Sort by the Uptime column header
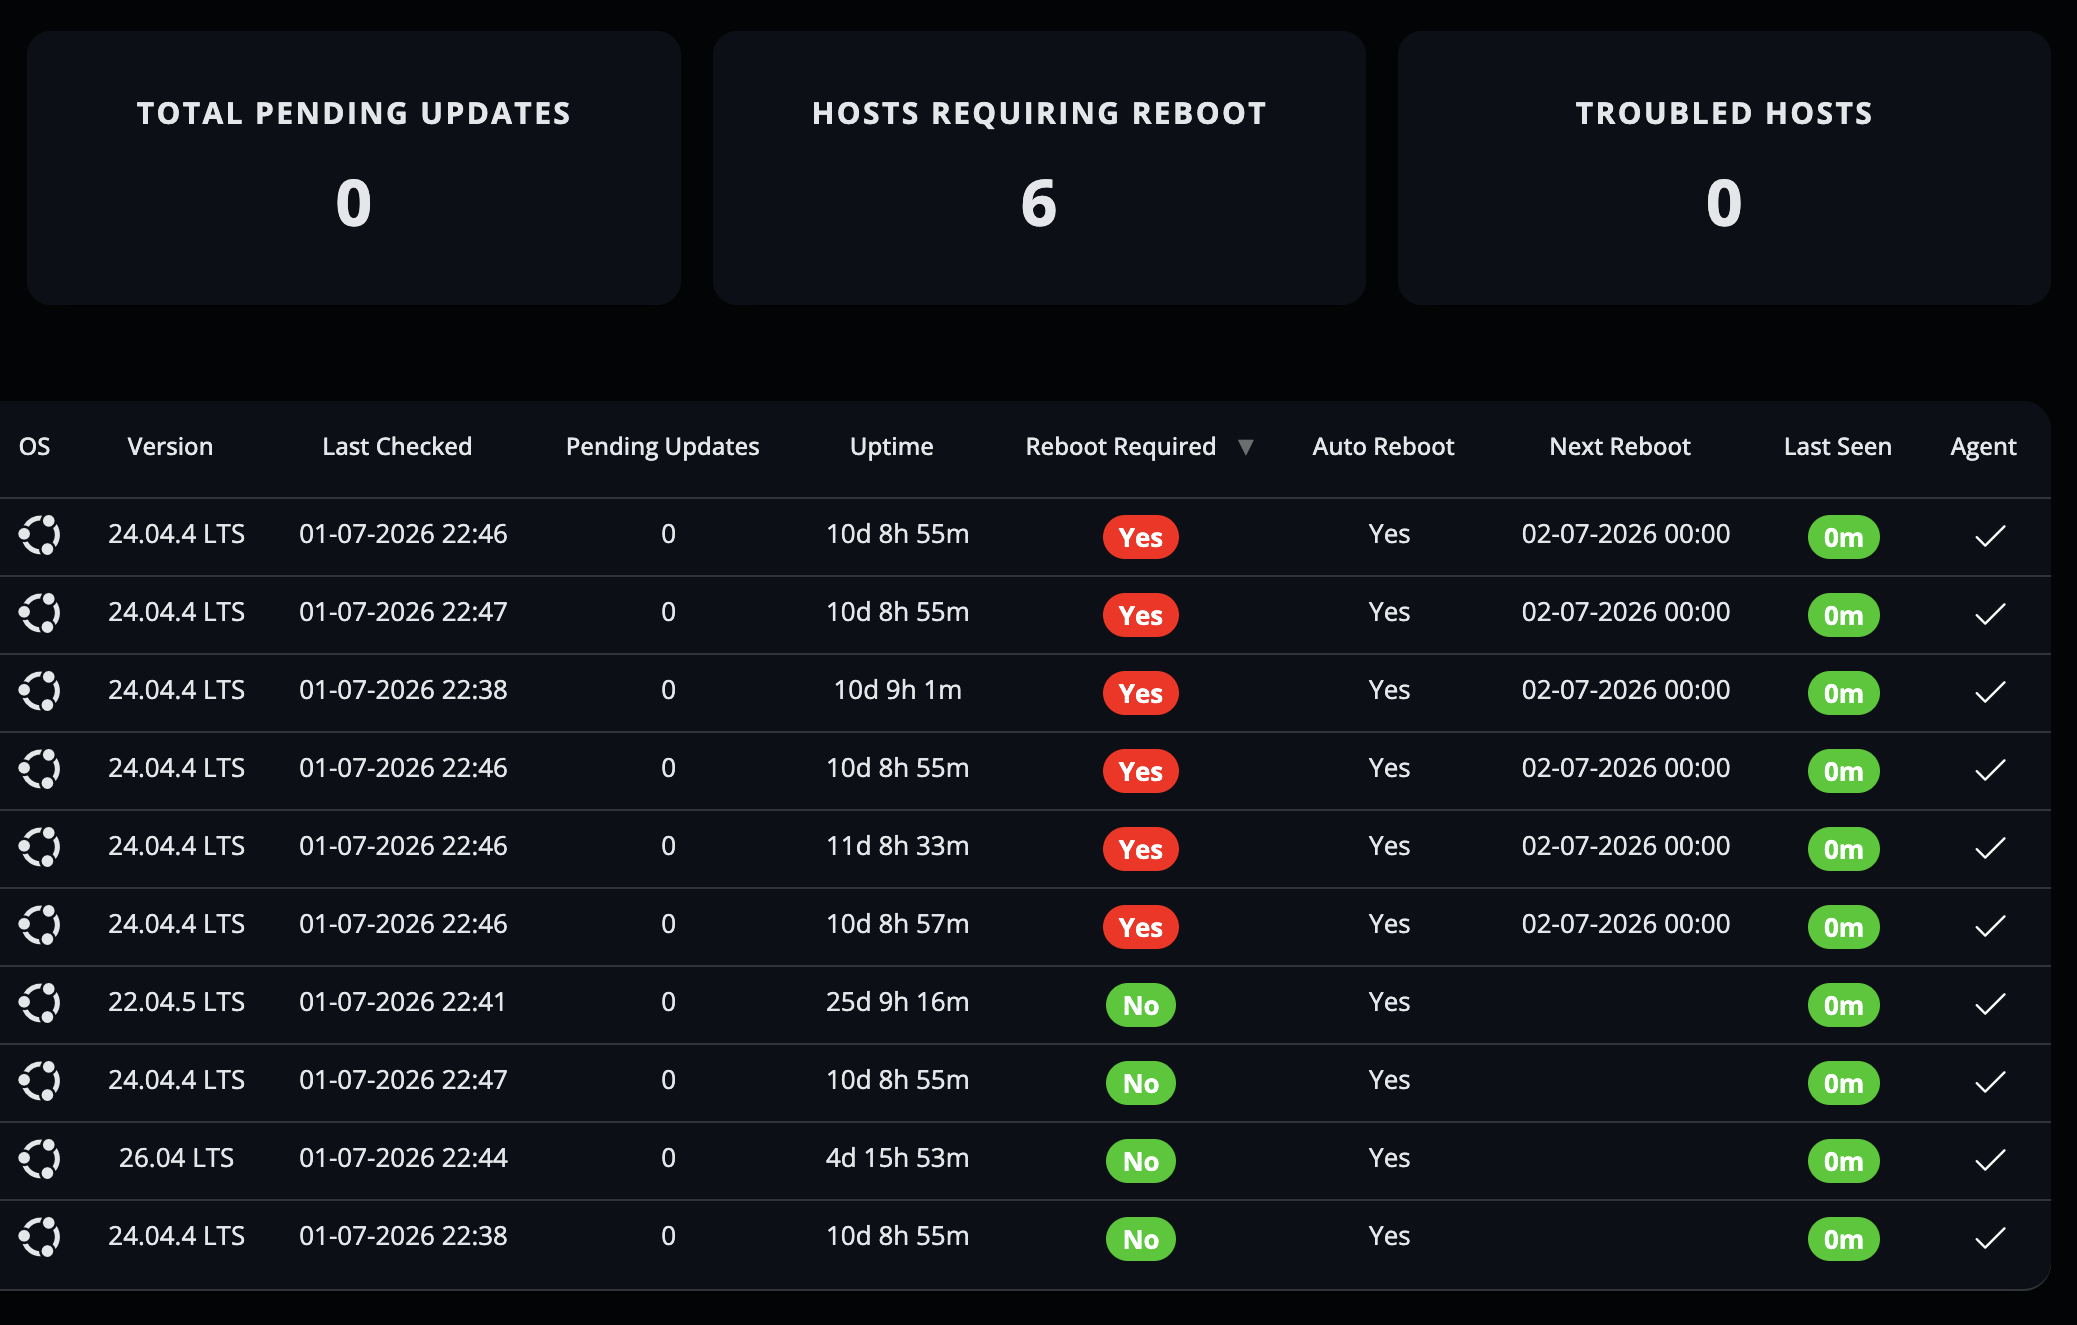The width and height of the screenshot is (2077, 1325). click(892, 446)
